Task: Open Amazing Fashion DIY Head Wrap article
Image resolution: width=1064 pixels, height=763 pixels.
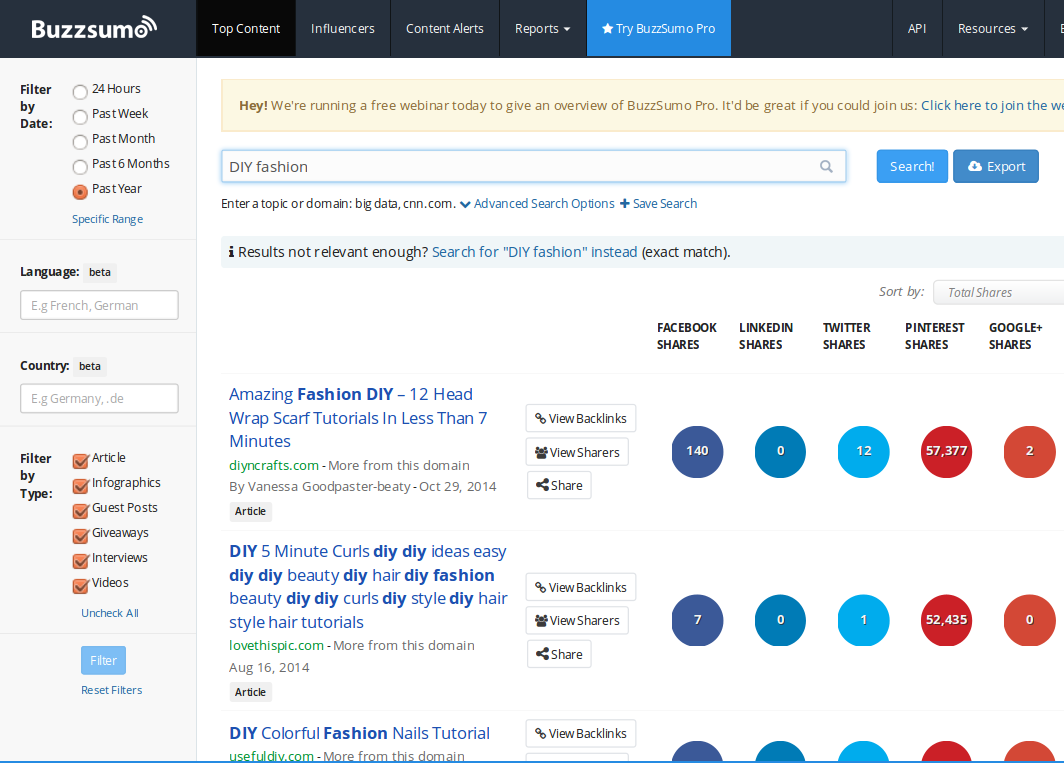Action: point(358,417)
